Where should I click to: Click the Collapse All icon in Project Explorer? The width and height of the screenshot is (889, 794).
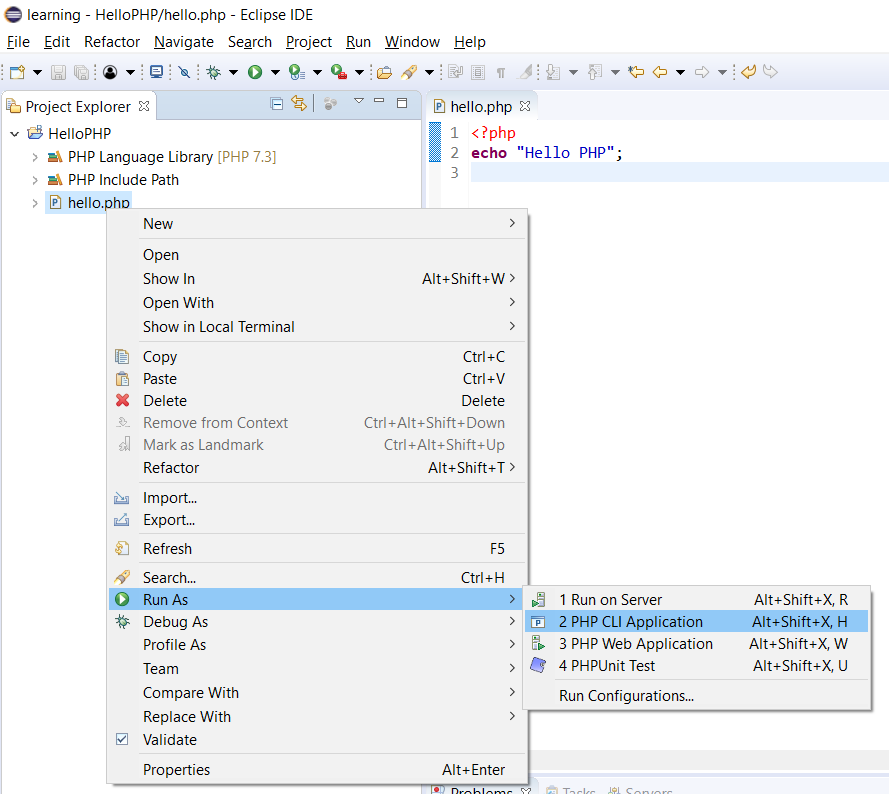tap(277, 104)
